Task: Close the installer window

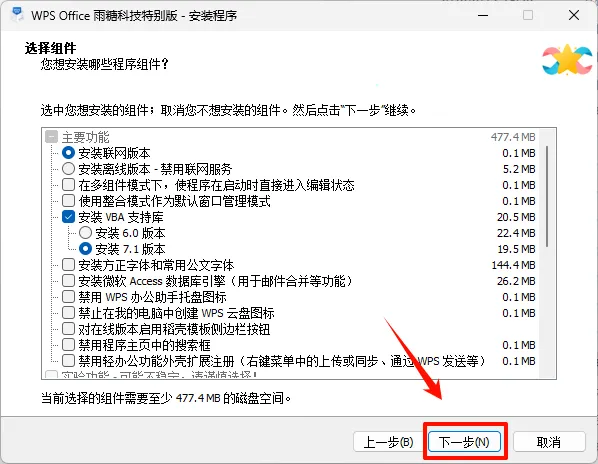Action: 574,15
